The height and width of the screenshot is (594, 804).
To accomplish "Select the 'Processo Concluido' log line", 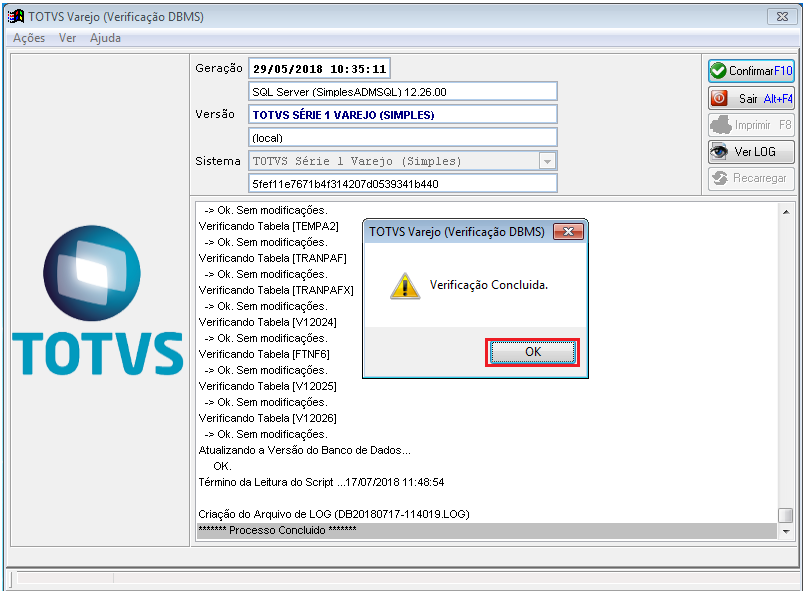I will (487, 530).
